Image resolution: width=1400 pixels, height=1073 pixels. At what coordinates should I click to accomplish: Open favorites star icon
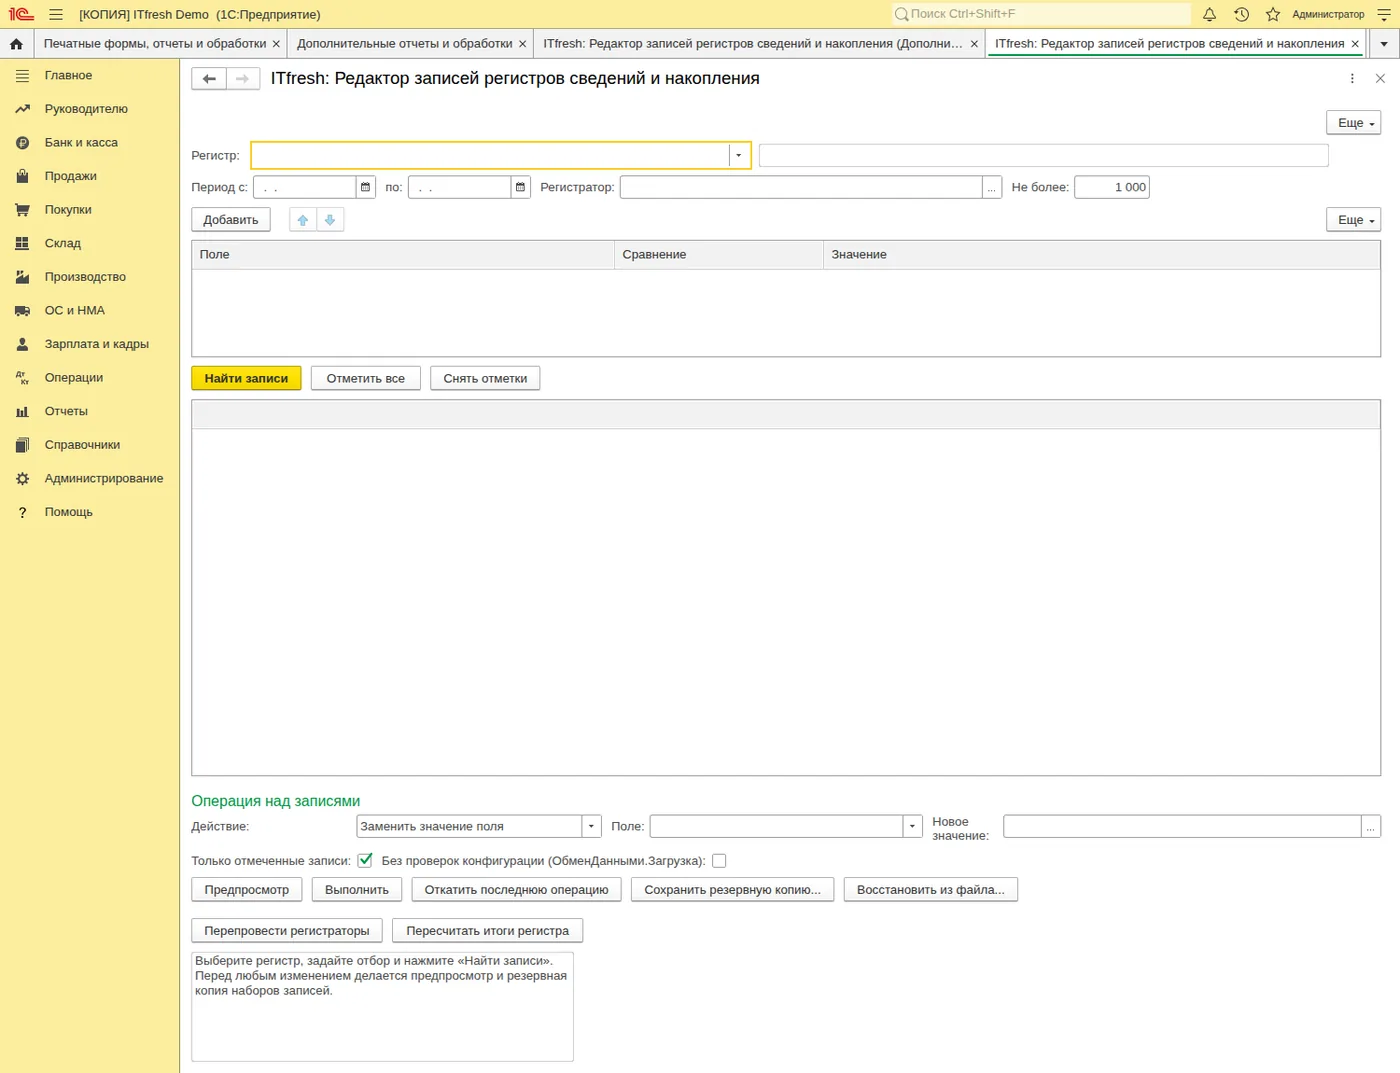[1273, 14]
